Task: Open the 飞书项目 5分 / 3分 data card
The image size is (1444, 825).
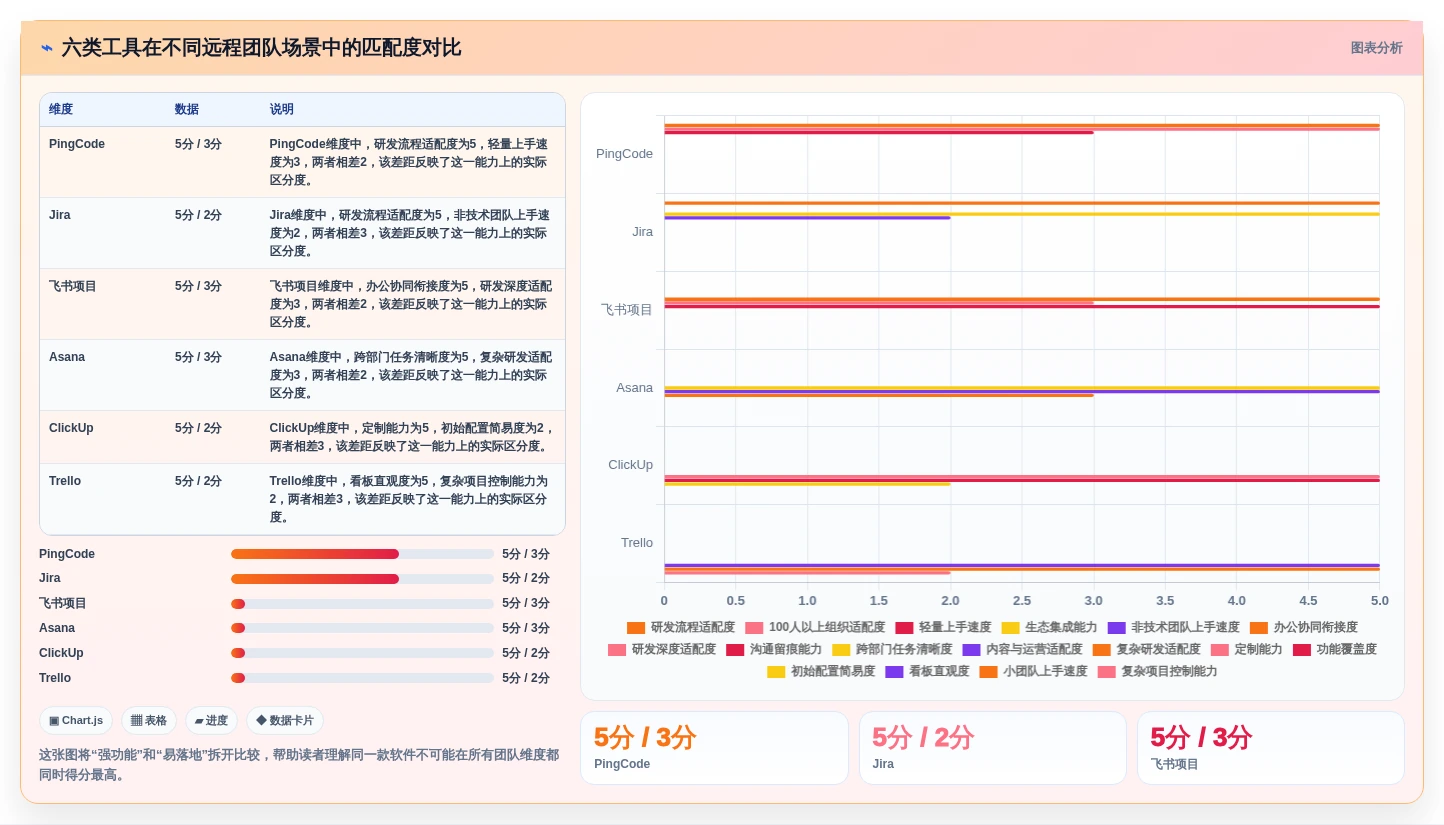Action: (x=1270, y=748)
